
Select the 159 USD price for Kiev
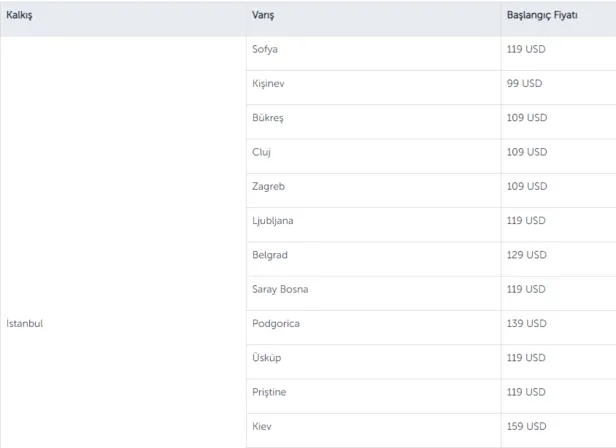pos(527,427)
